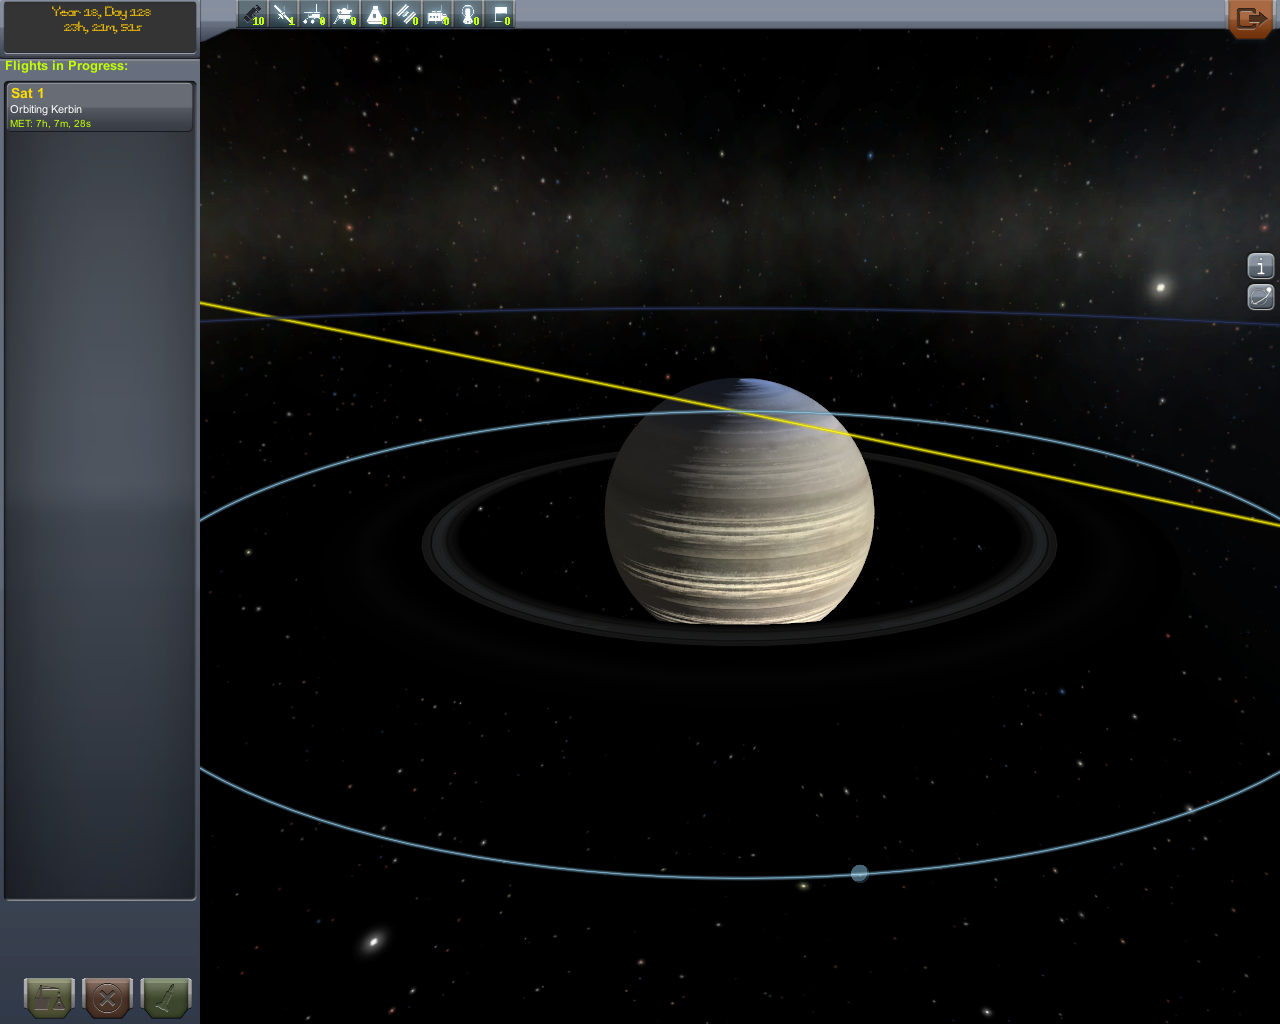Toggle the Ship capsule filter
The image size is (1280, 1024).
tap(376, 15)
